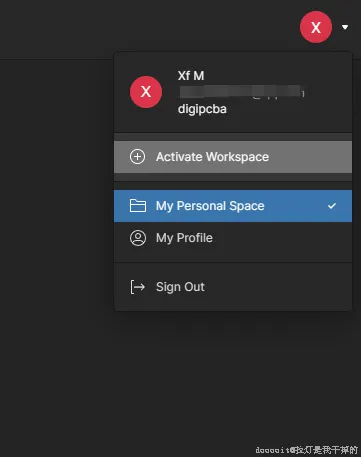The height and width of the screenshot is (457, 361).
Task: Click the empty dark area below the menu
Action: [x=233, y=373]
